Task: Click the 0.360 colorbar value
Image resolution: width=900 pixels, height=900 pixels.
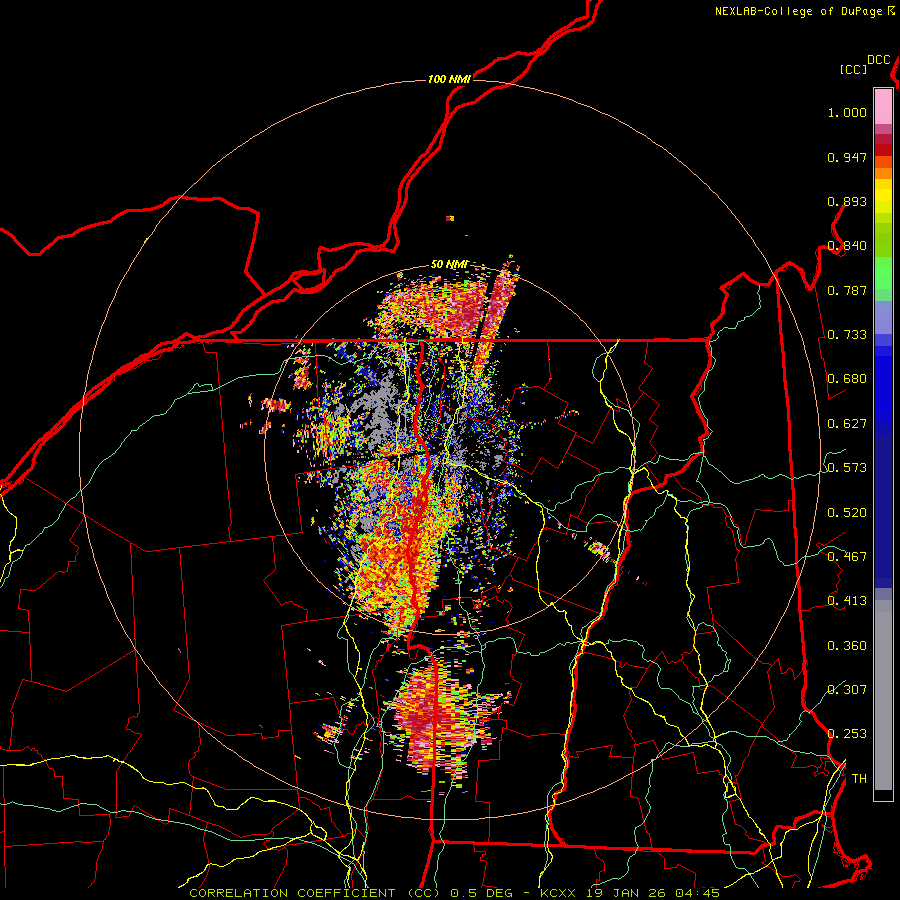Action: point(847,646)
